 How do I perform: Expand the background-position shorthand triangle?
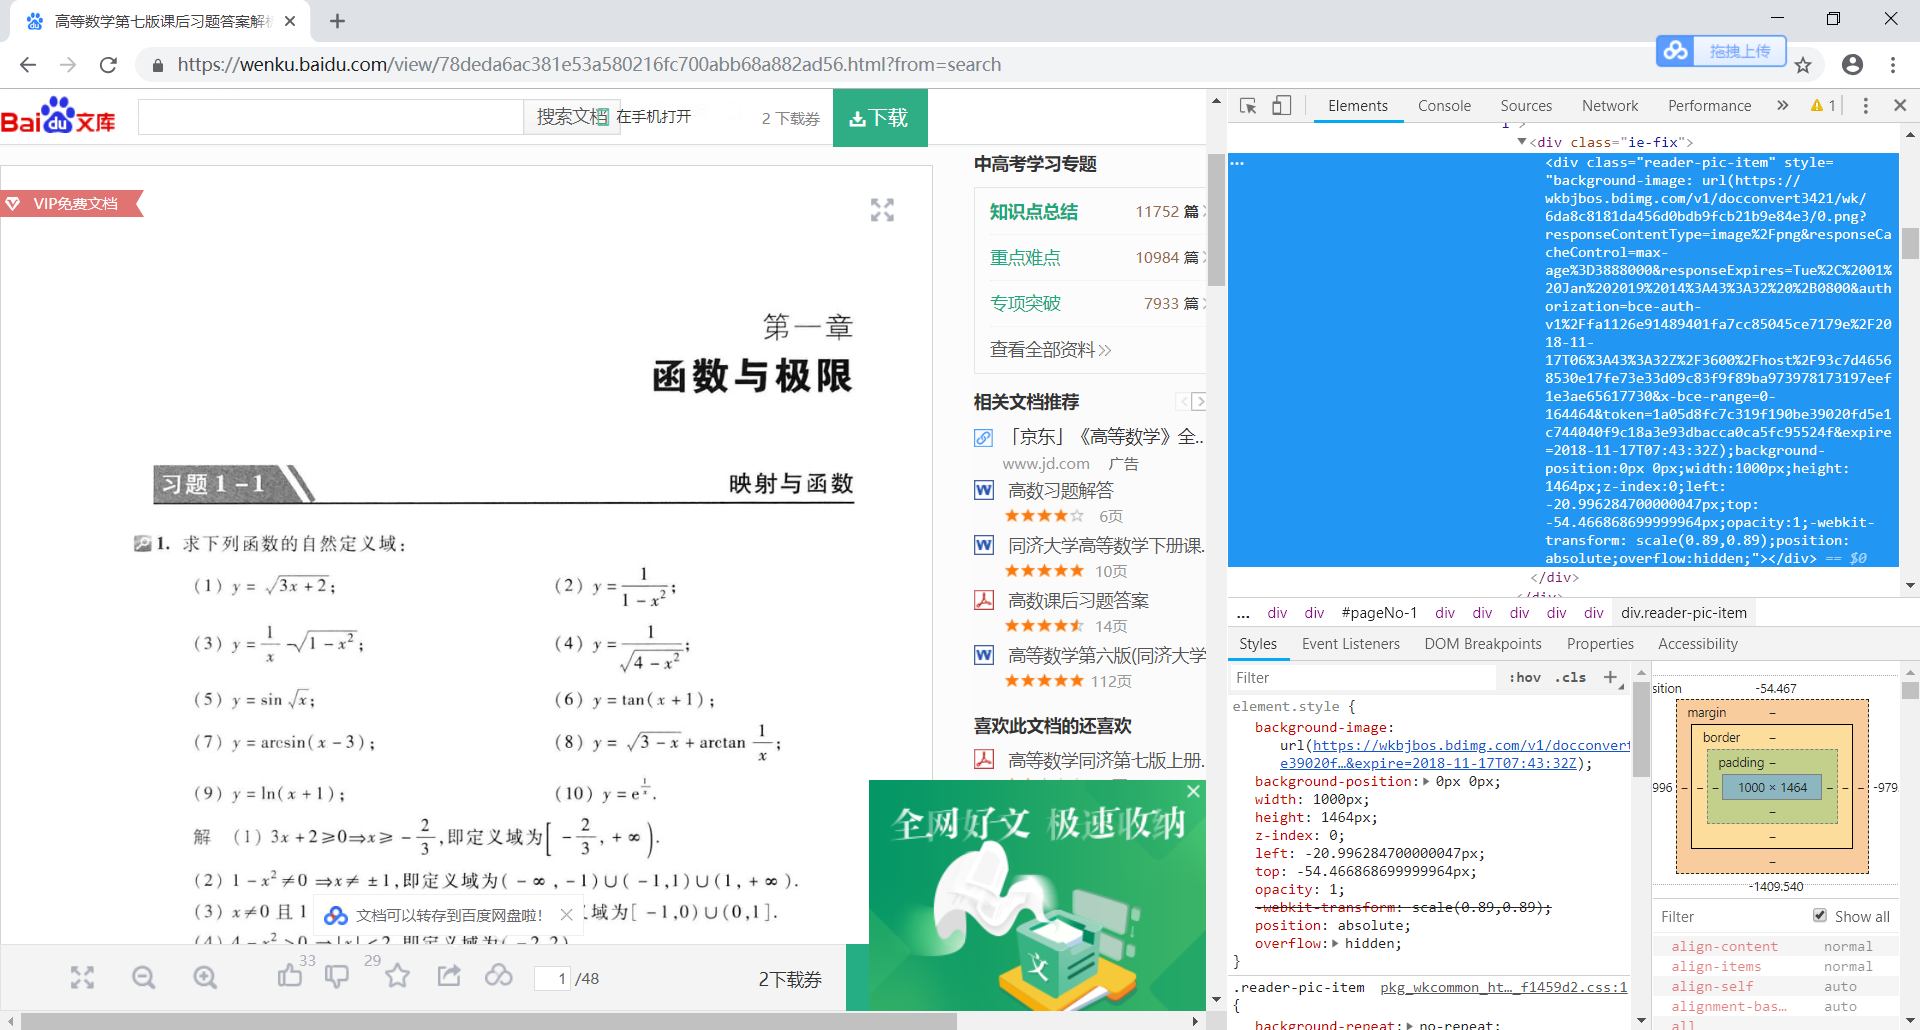[x=1426, y=781]
